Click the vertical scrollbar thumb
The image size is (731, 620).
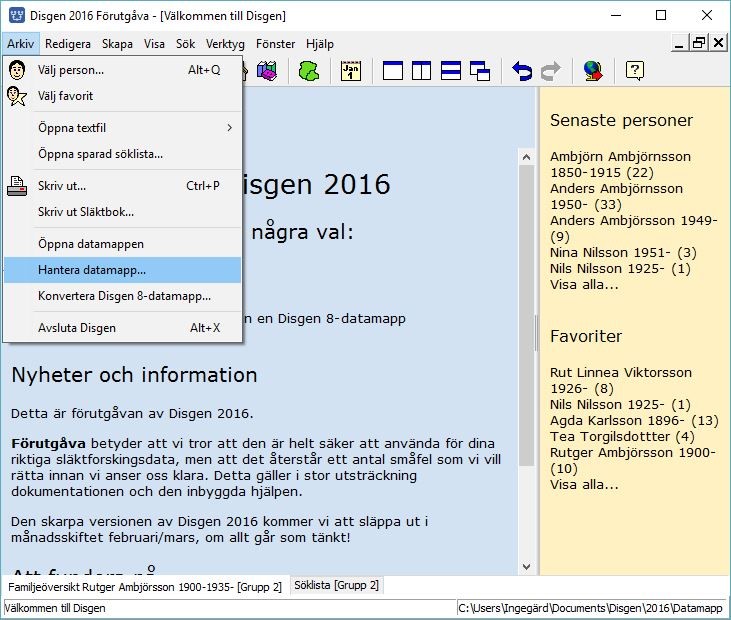click(x=526, y=315)
